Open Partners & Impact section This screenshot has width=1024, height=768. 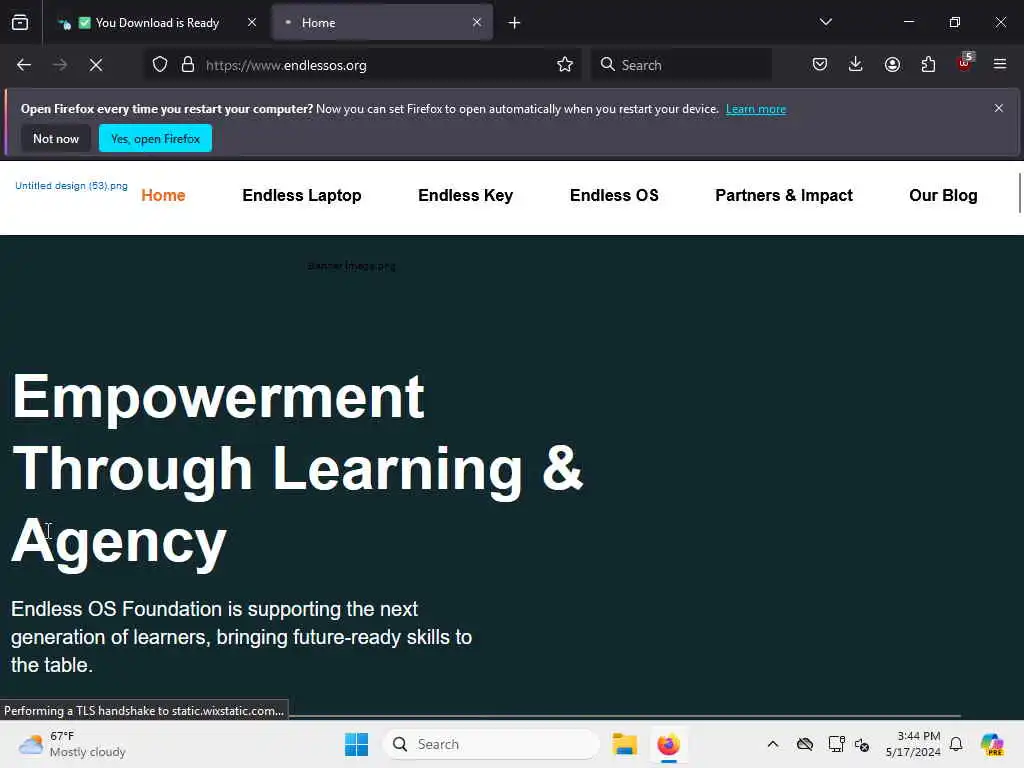[784, 195]
